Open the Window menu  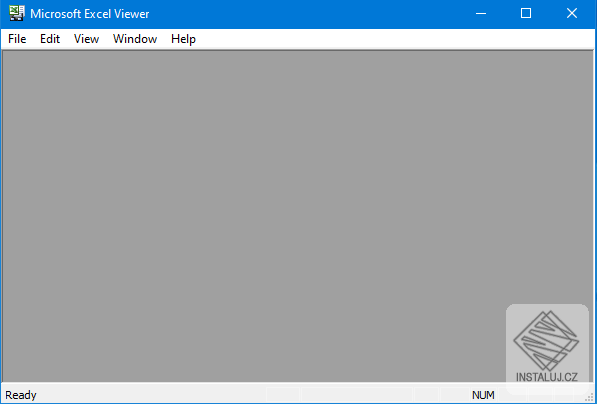(x=135, y=39)
